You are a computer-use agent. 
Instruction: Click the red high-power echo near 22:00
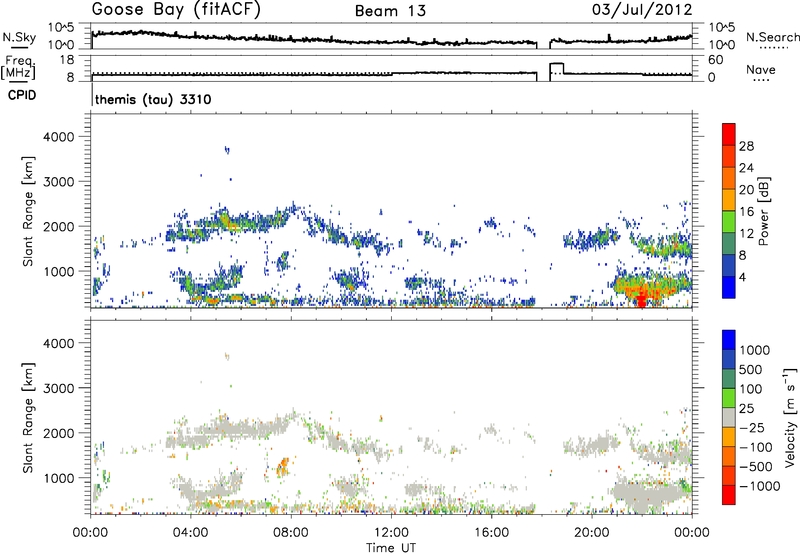click(x=642, y=297)
